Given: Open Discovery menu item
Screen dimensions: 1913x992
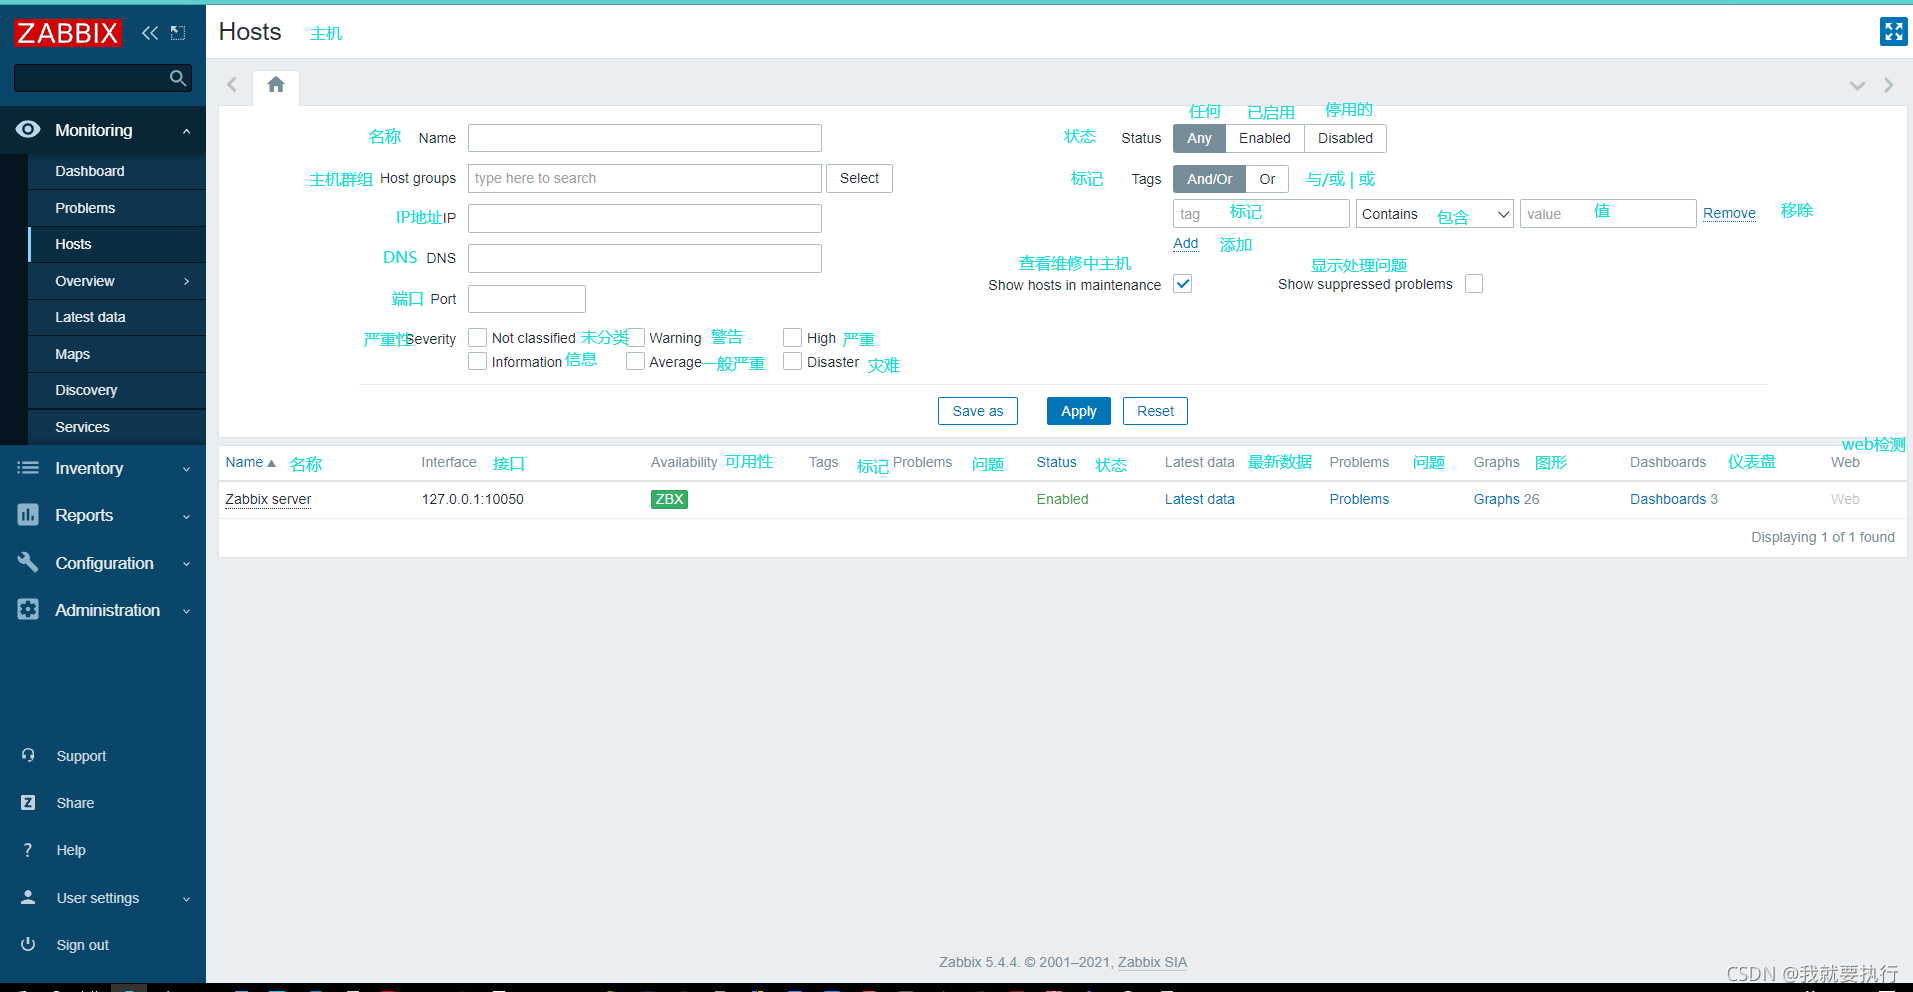Looking at the screenshot, I should coord(117,390).
